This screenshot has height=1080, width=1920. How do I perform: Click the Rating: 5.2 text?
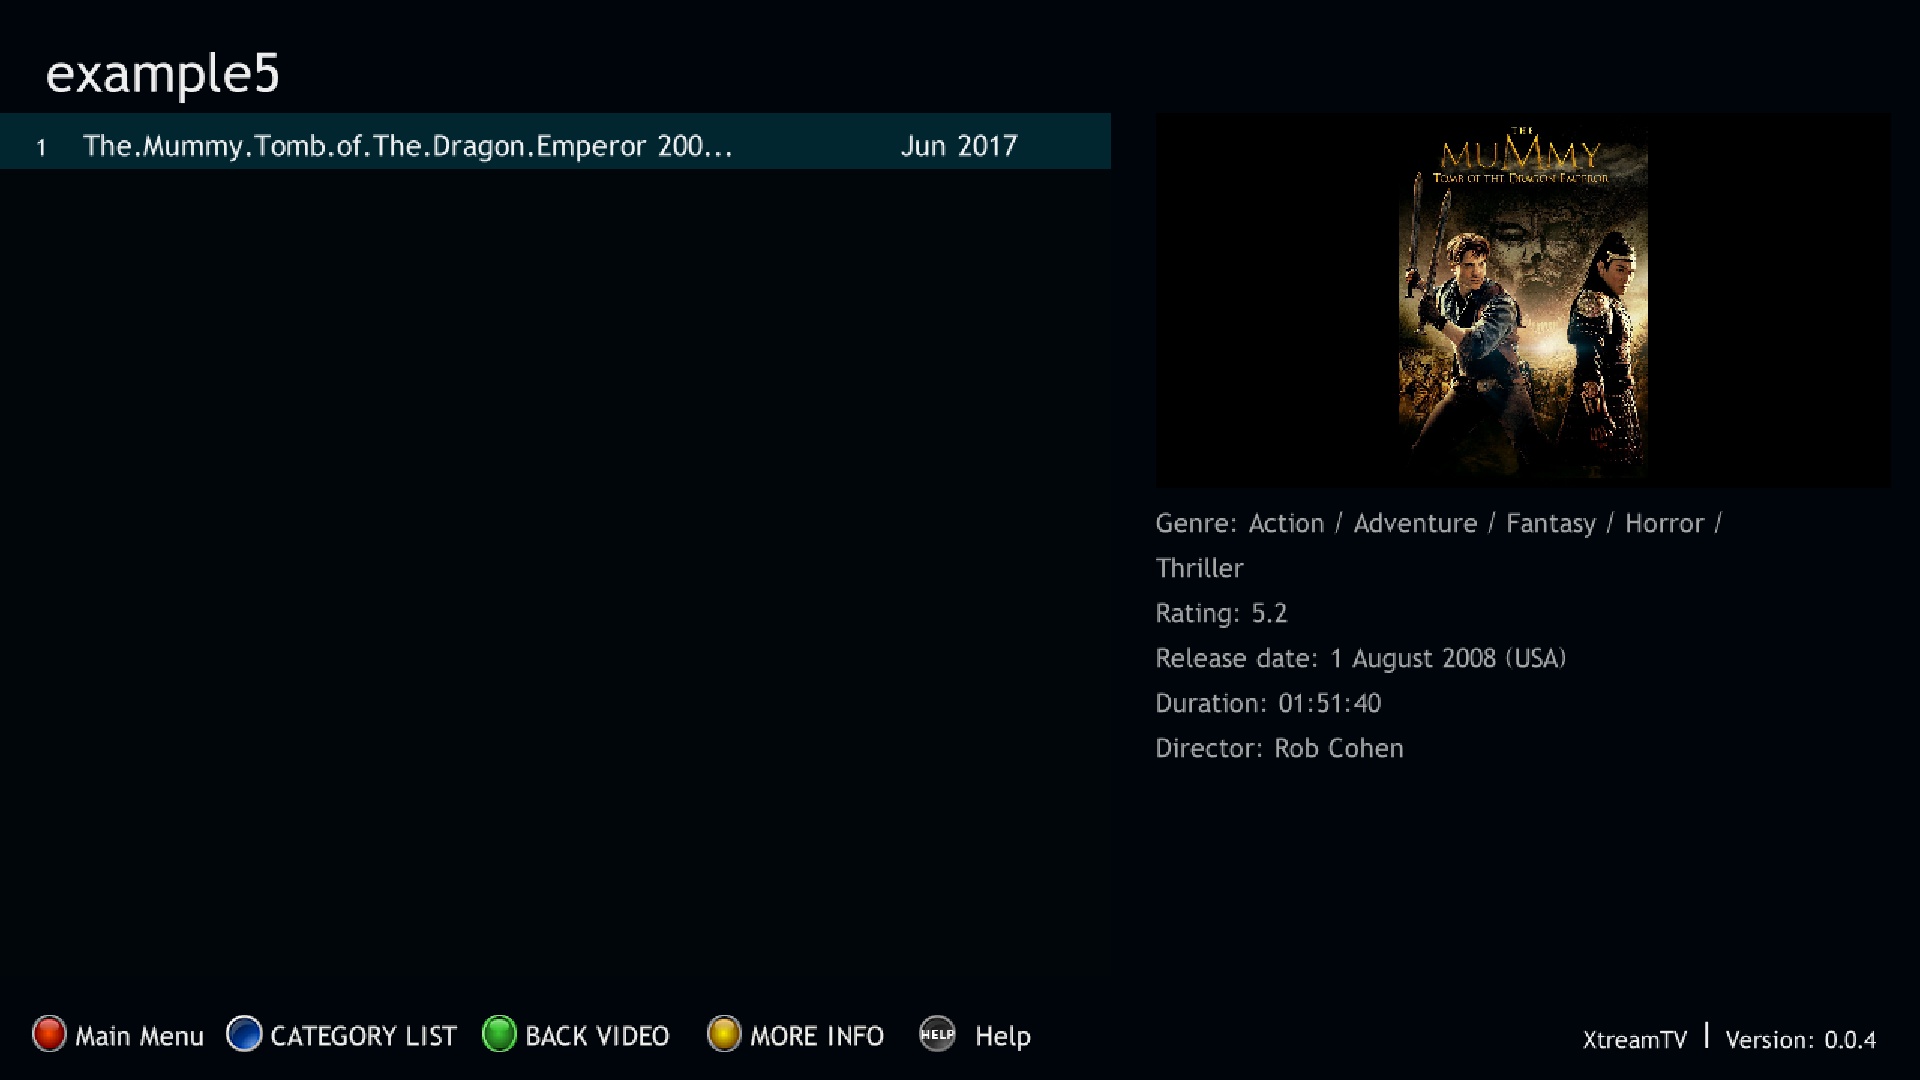(x=1221, y=613)
